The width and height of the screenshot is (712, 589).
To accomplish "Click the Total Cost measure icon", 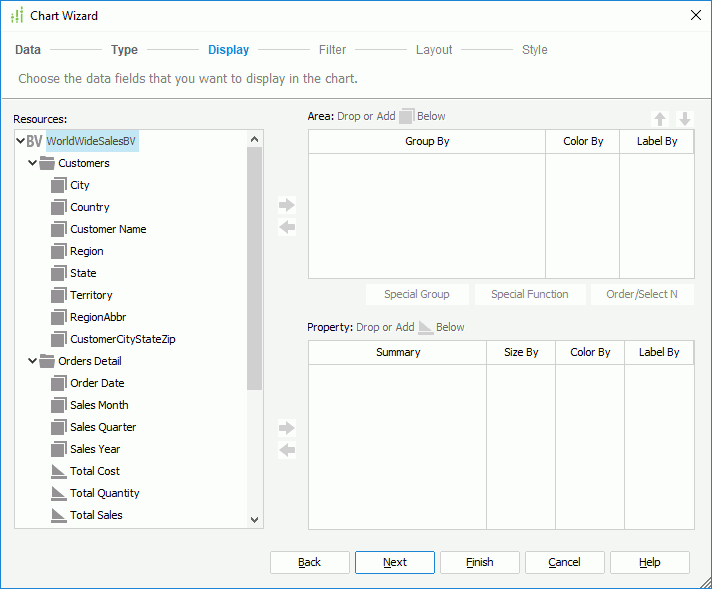I will (x=59, y=471).
